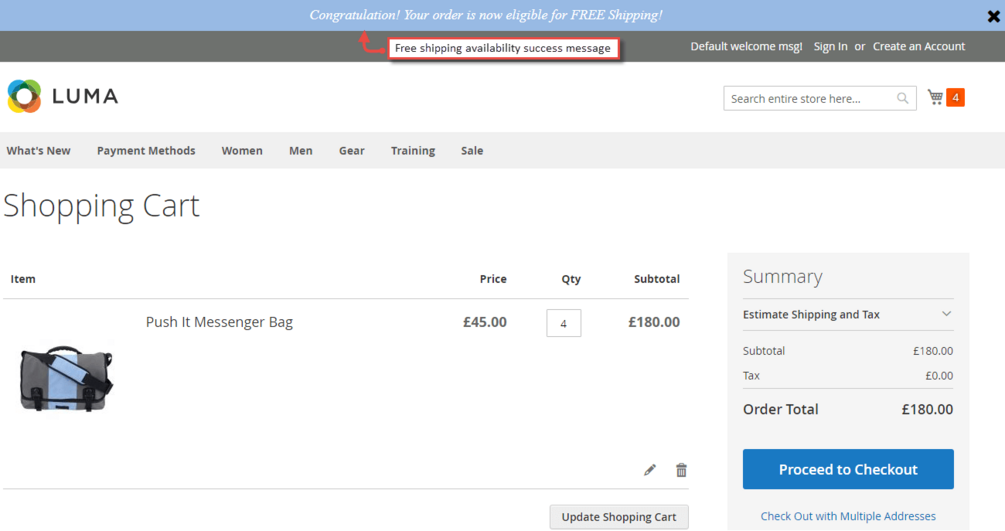This screenshot has width=1005, height=531.
Task: Open the Training menu
Action: pos(413,151)
